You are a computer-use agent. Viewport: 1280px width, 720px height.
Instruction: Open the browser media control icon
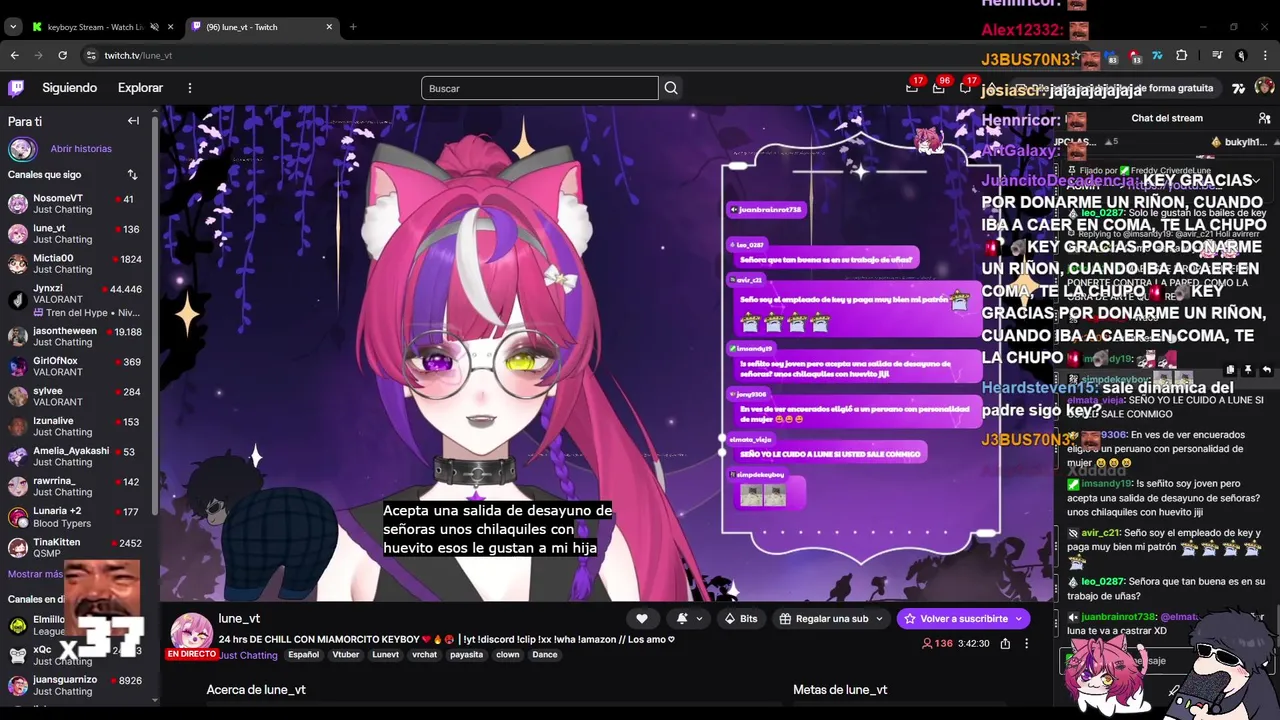[1217, 55]
